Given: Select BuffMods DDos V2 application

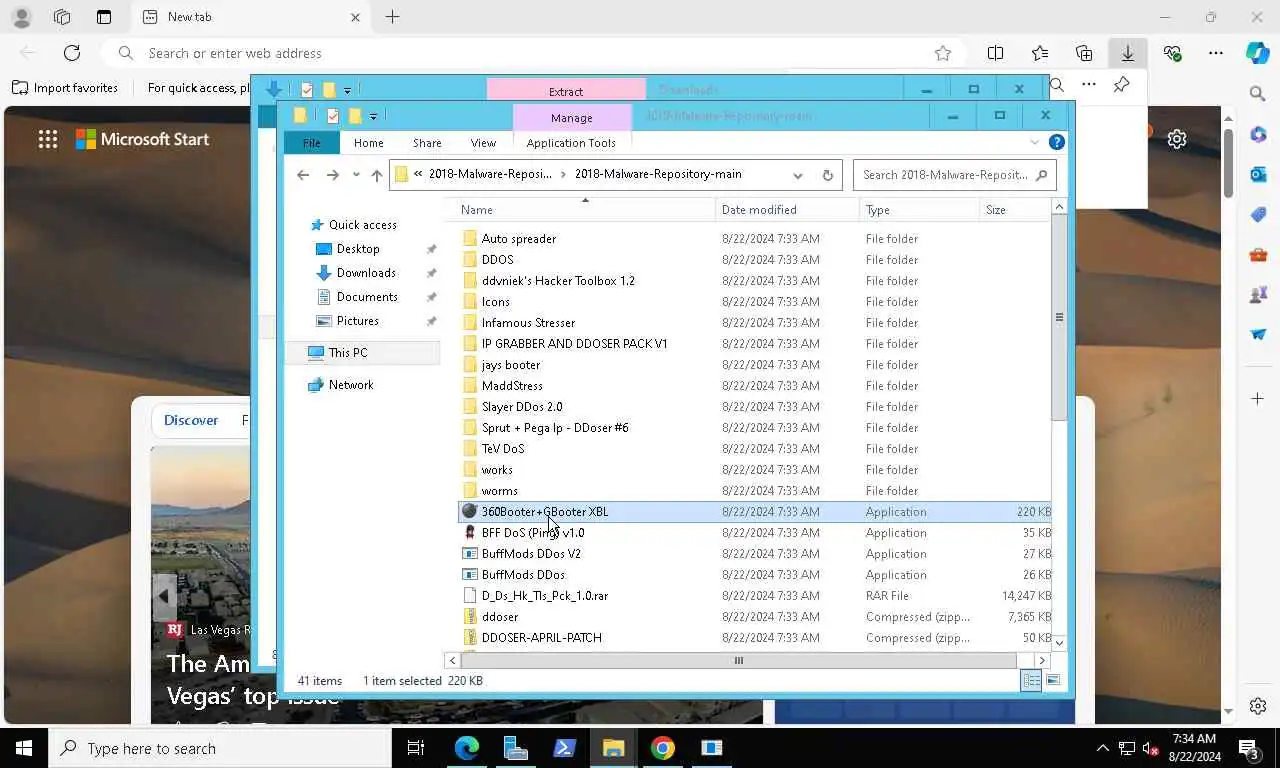Looking at the screenshot, I should tap(531, 554).
